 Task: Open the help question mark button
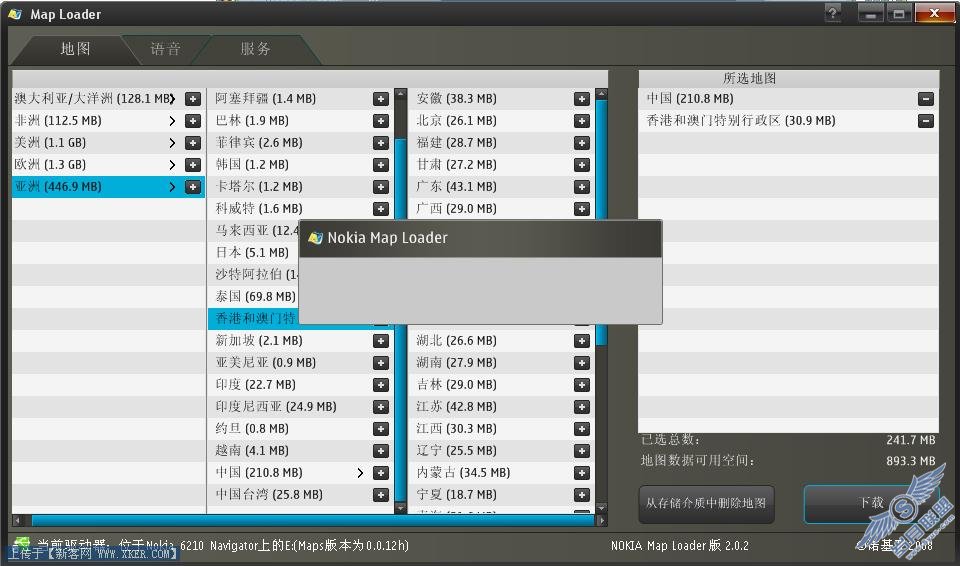(x=833, y=13)
